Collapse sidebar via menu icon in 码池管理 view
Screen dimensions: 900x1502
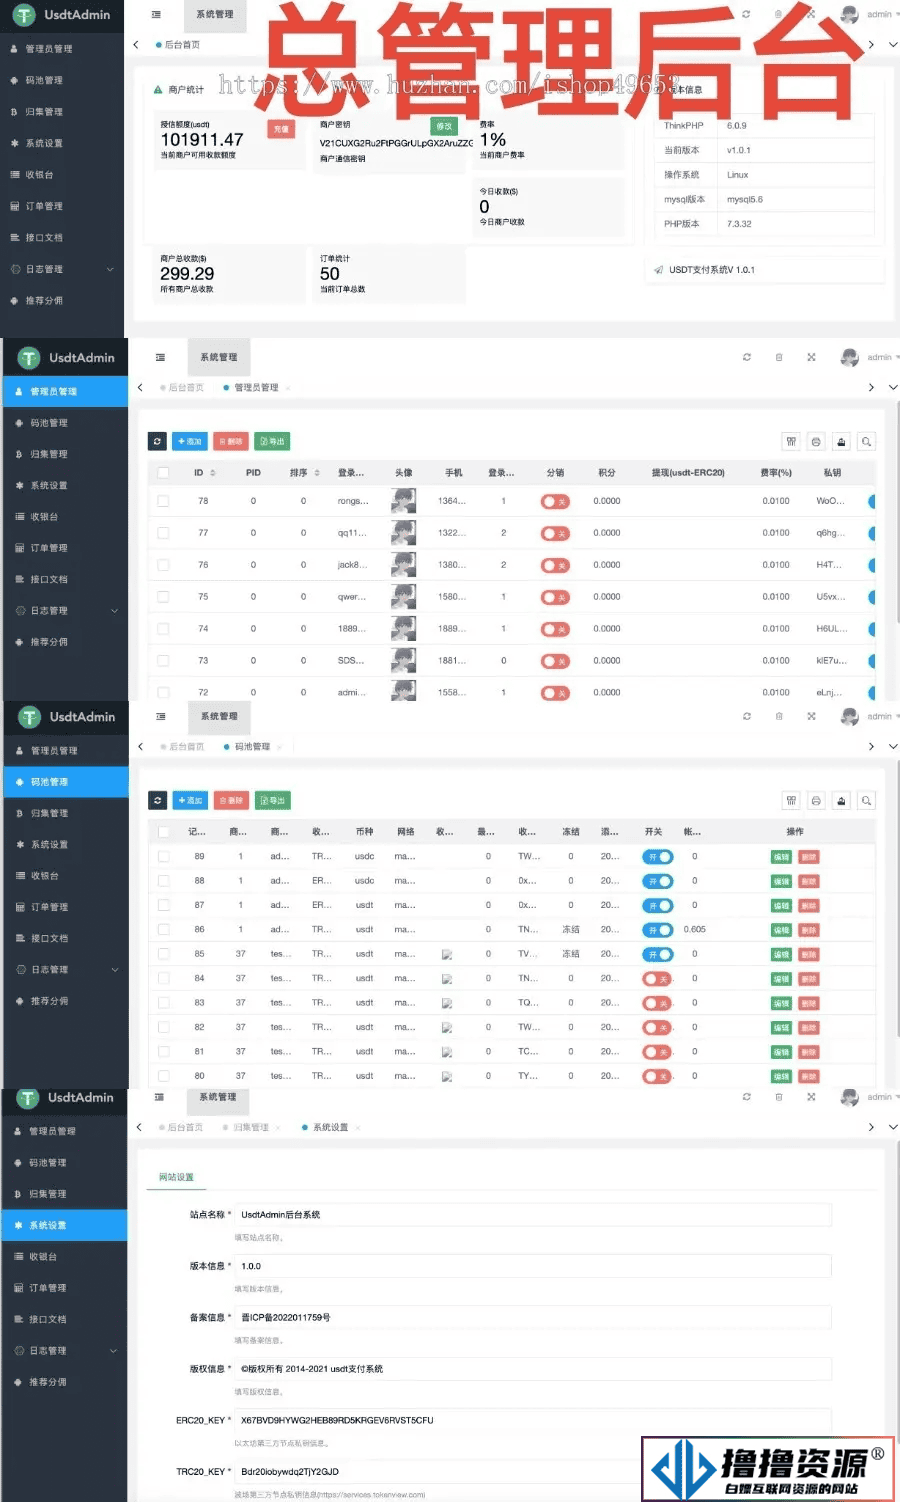tap(160, 716)
